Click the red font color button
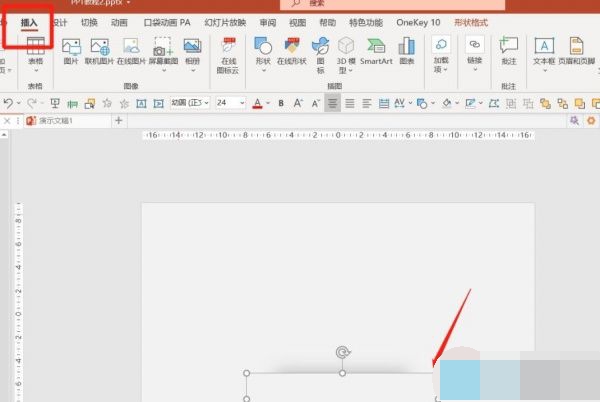 click(257, 102)
